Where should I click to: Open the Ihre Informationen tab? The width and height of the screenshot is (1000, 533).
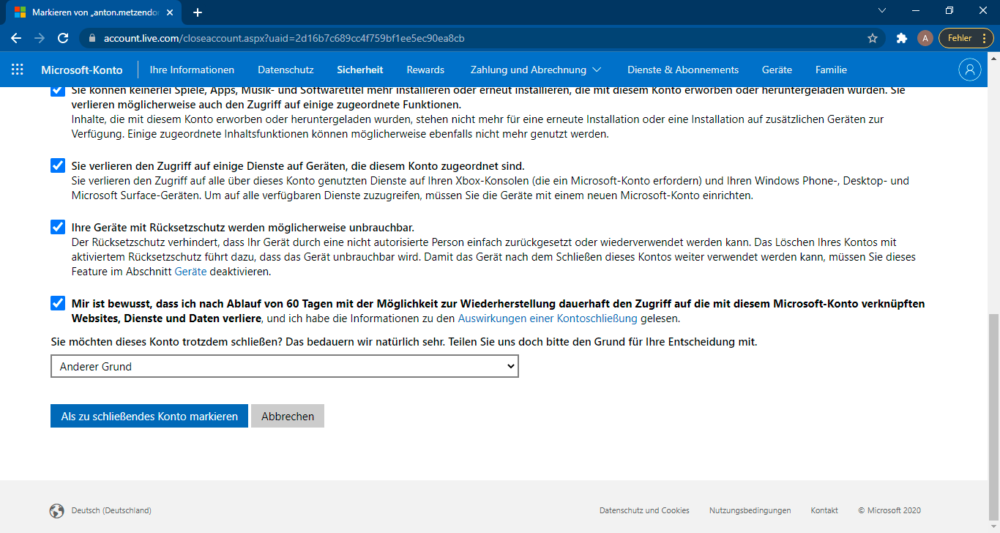point(192,69)
